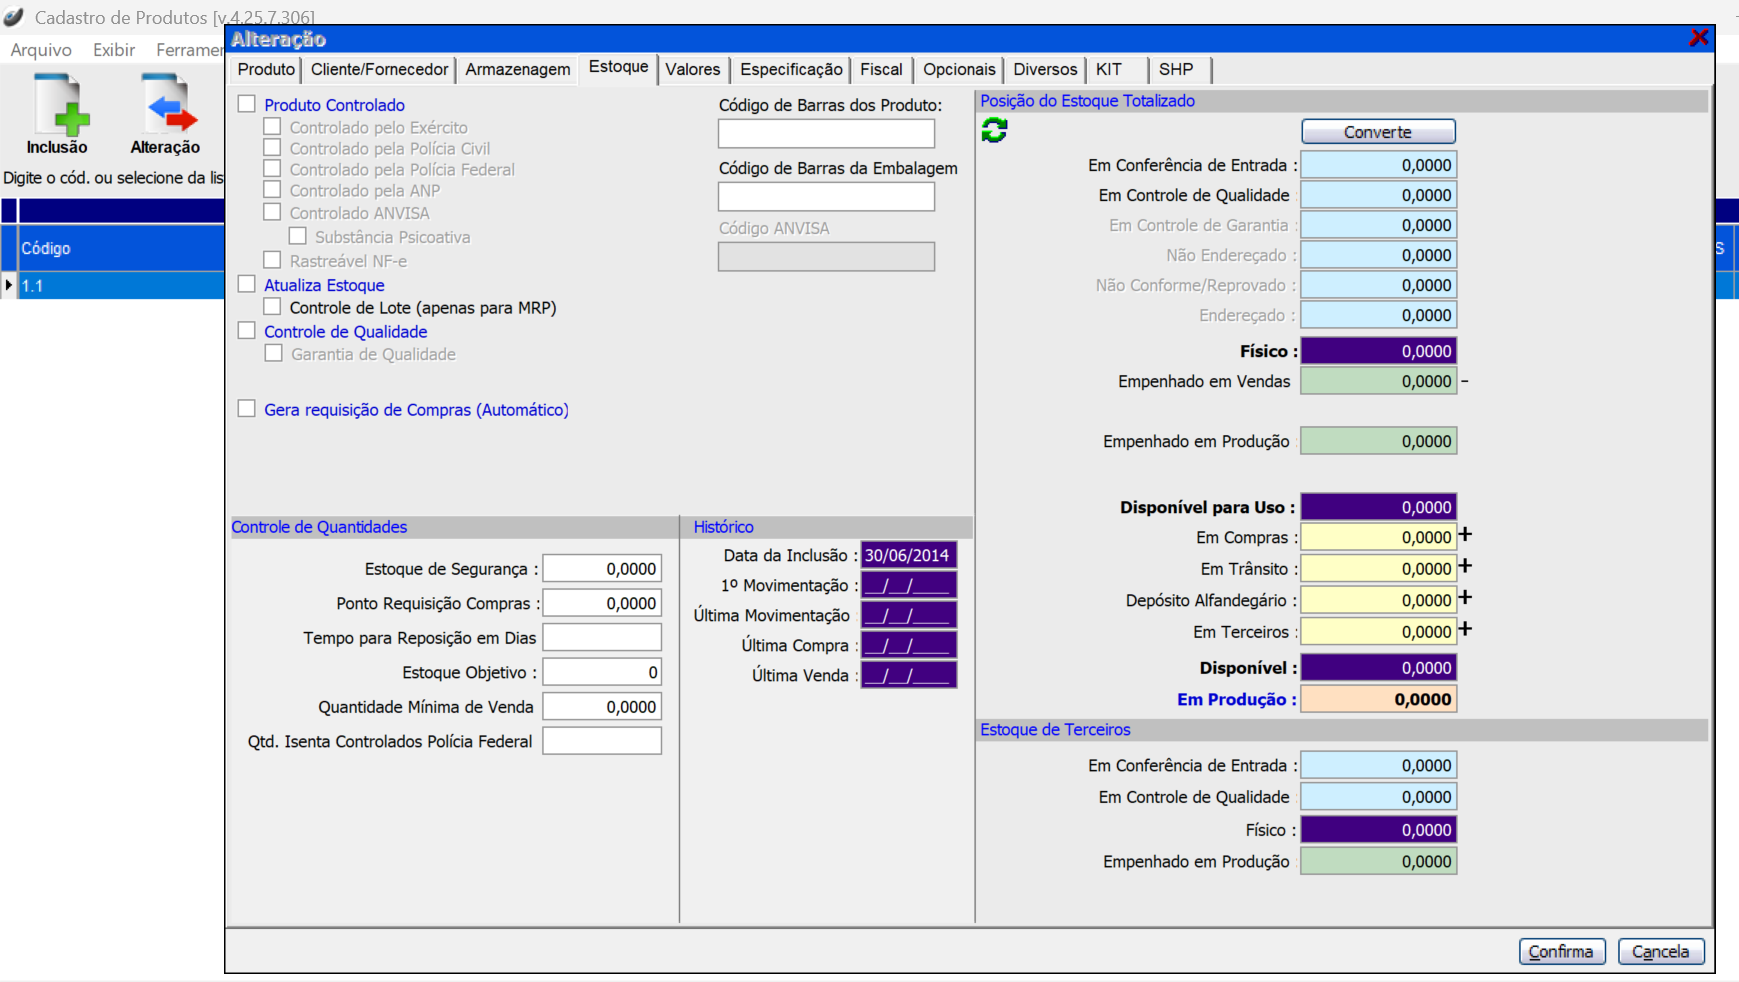This screenshot has width=1739, height=982.
Task: Enable the Produto Controlado checkbox
Action: (247, 104)
